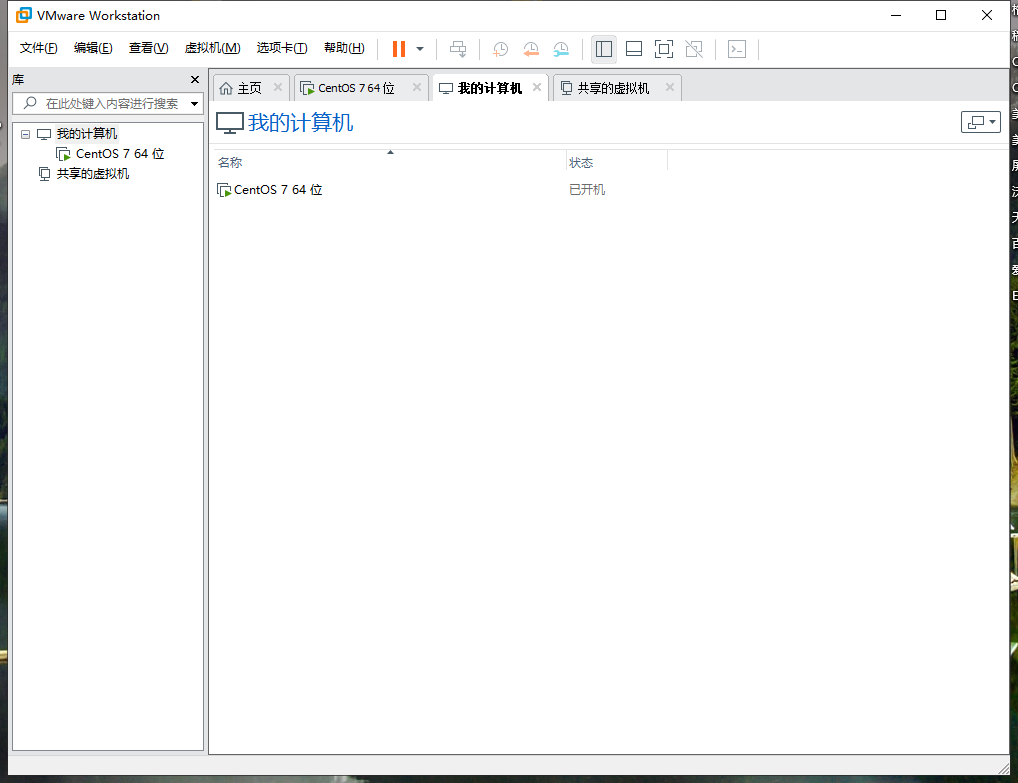
Task: Close the 共享的虚拟机 tab
Action: coord(670,88)
